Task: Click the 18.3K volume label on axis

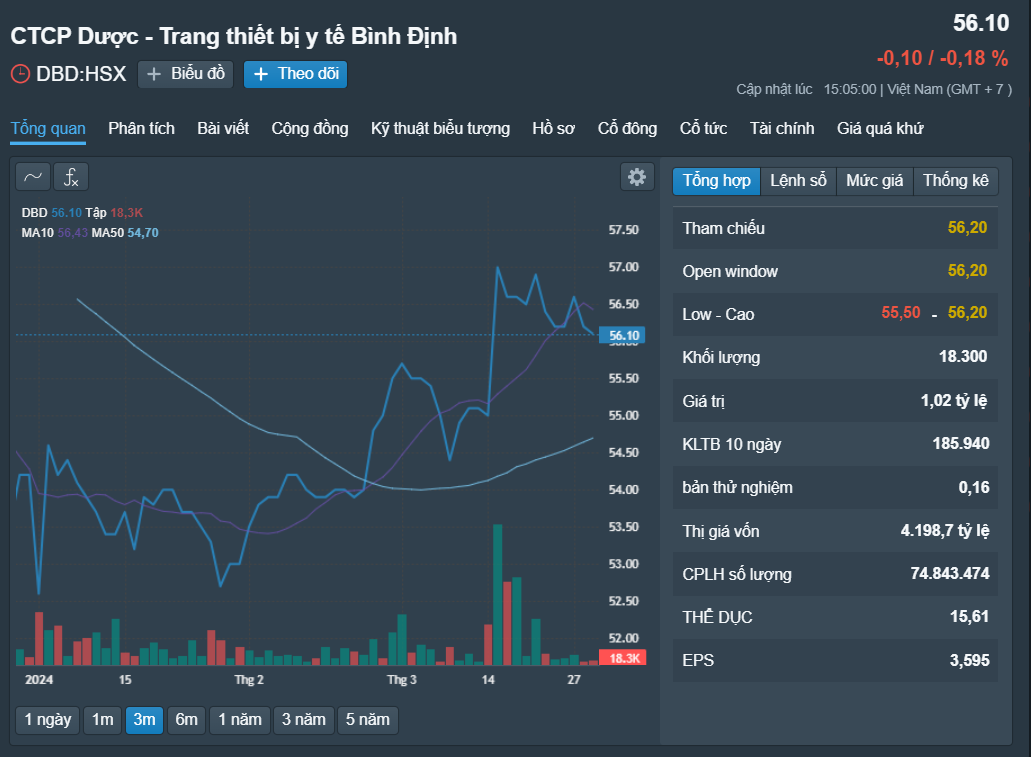Action: [x=623, y=658]
